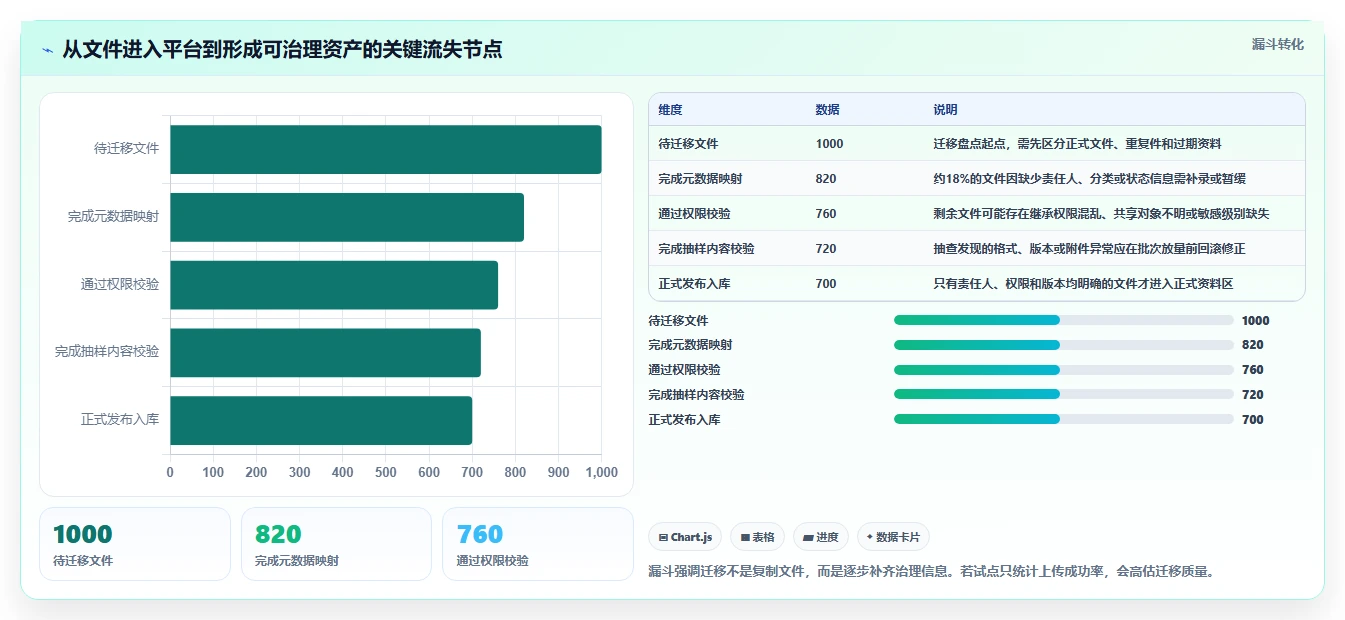Click description starting 约18%的文件
This screenshot has height=620, width=1345.
tap(1089, 179)
